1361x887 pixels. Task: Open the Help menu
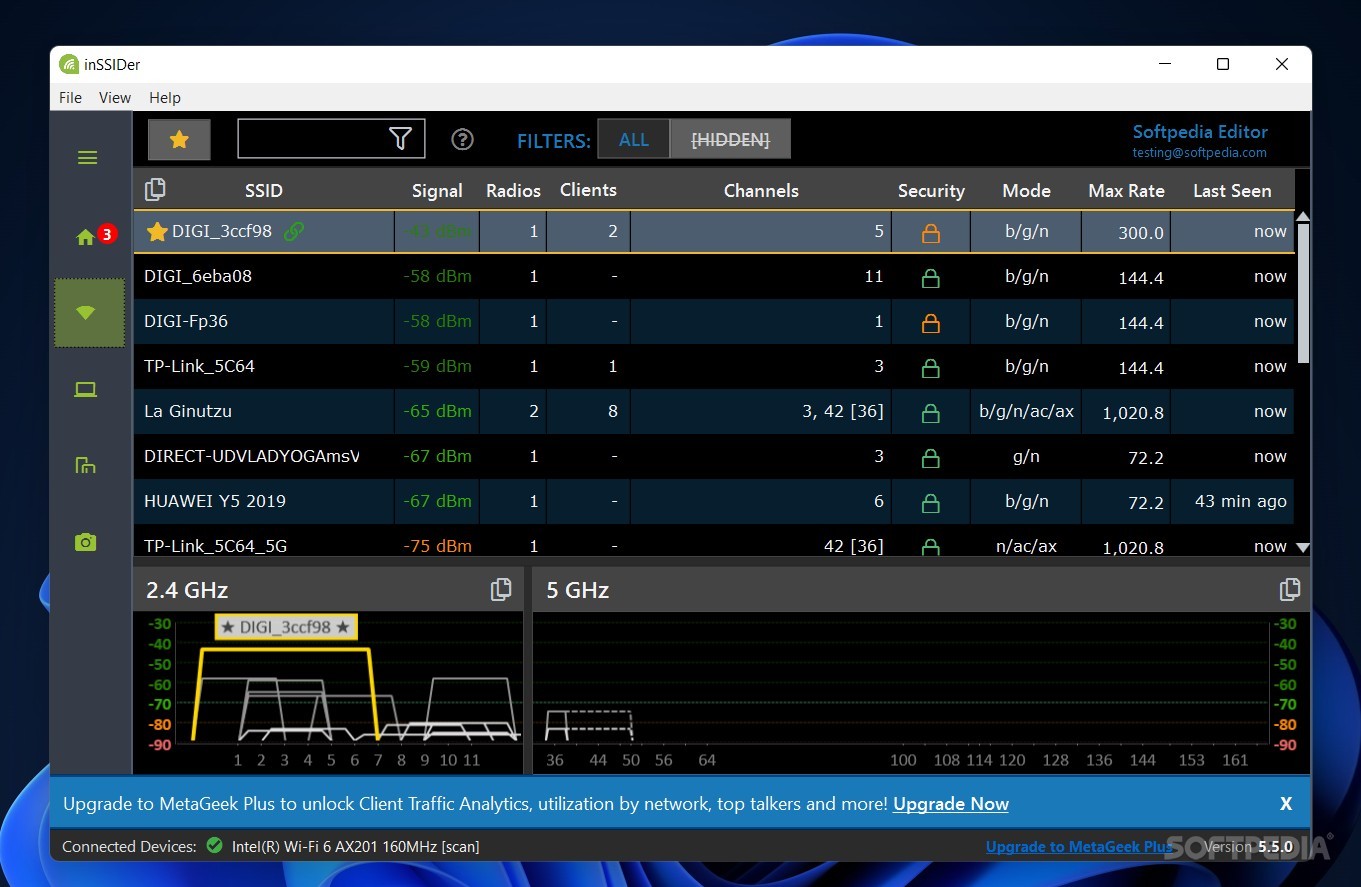pos(165,97)
